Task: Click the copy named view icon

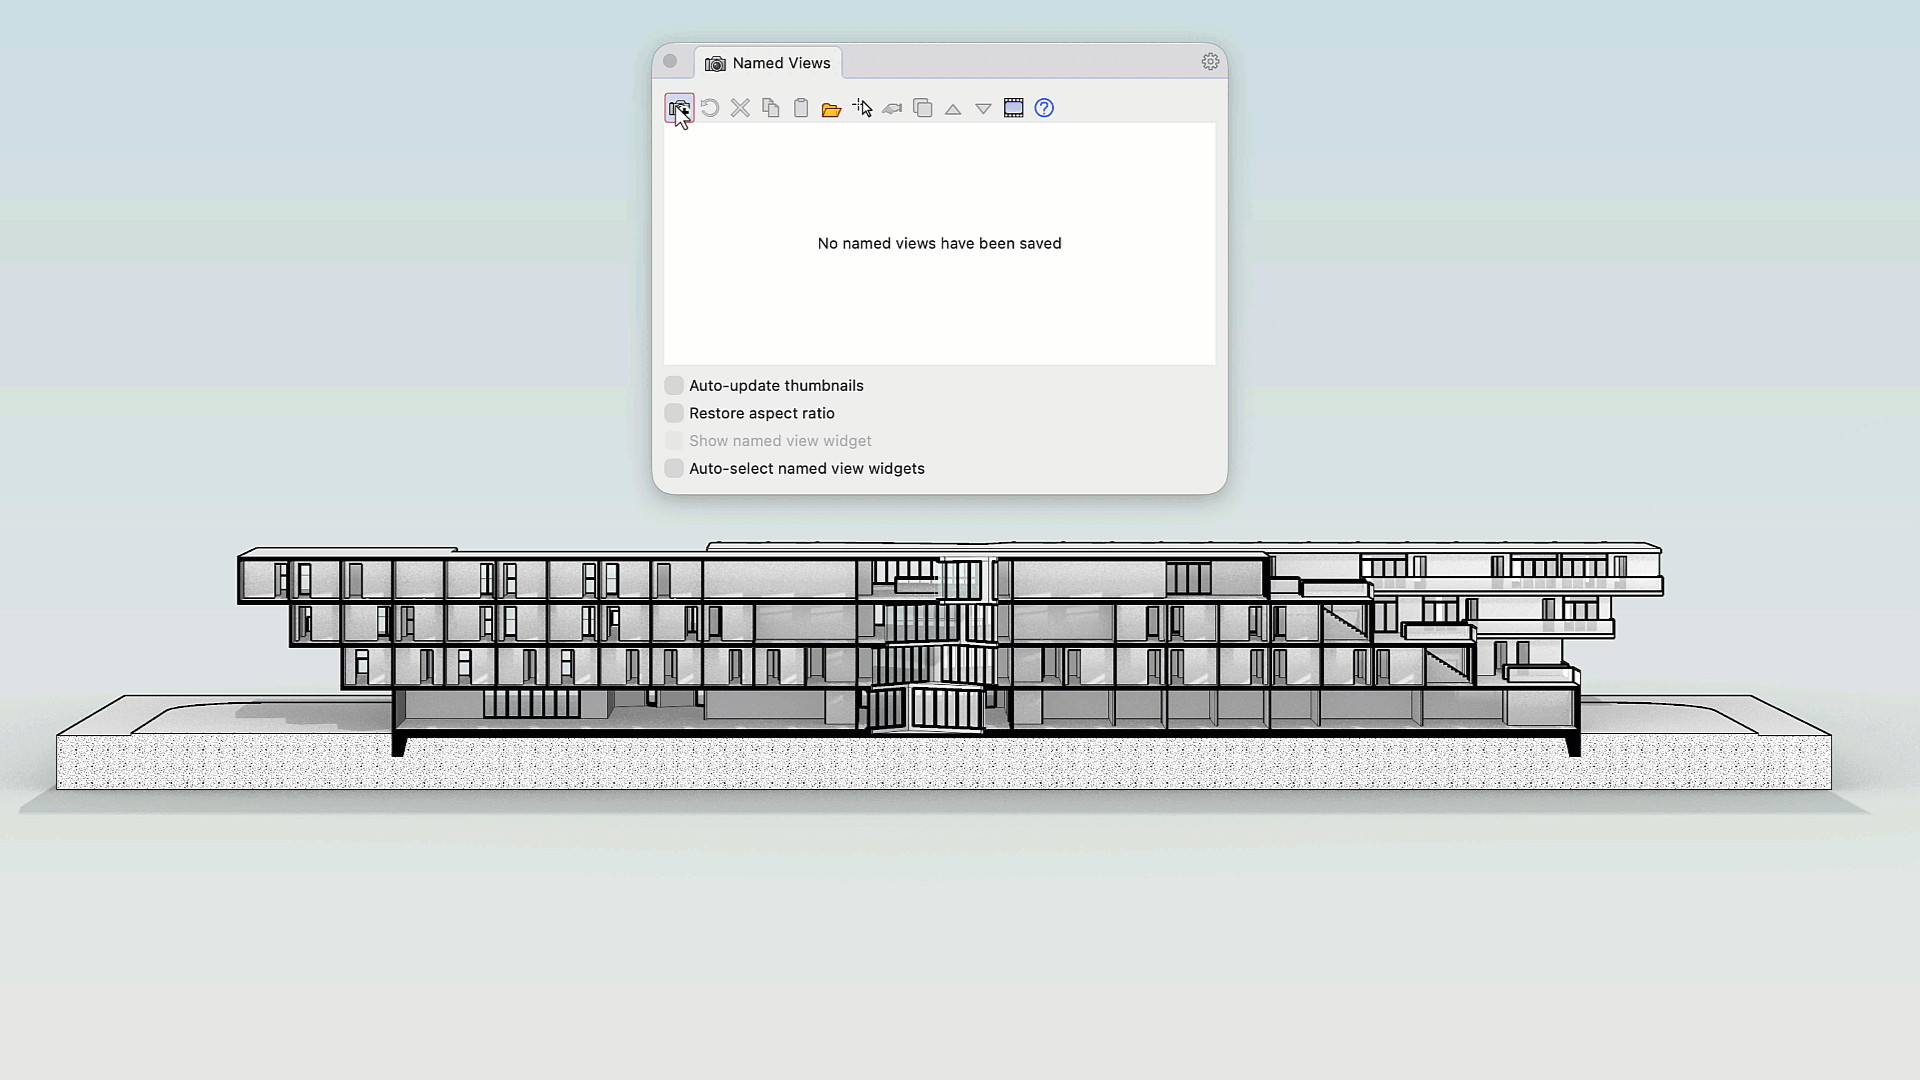Action: pos(771,108)
